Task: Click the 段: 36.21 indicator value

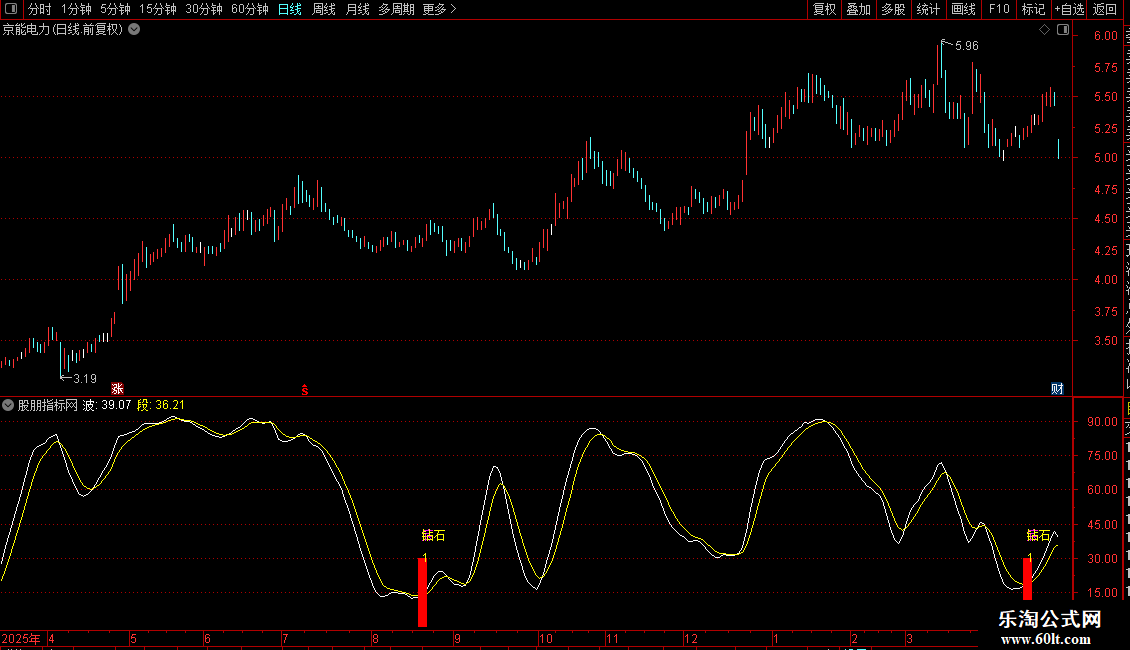Action: (x=161, y=405)
